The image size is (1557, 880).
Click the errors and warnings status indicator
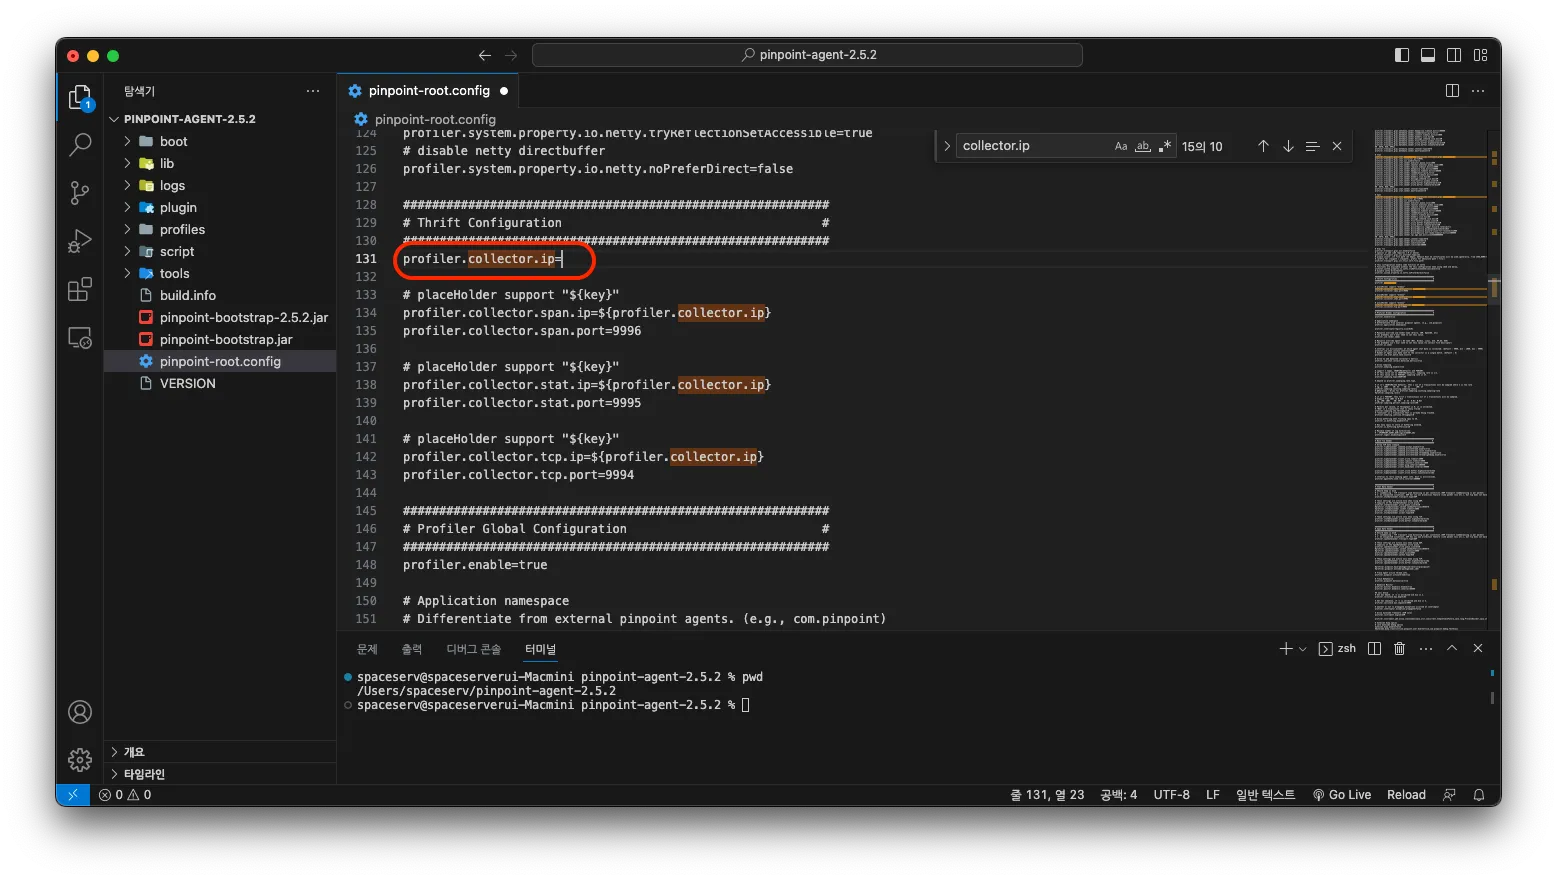tap(125, 795)
